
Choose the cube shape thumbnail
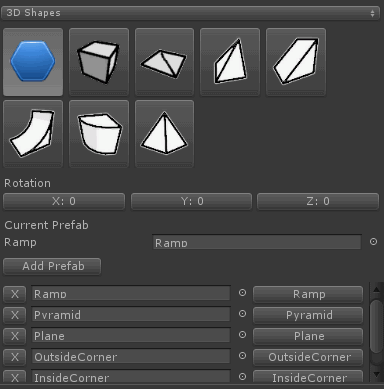click(99, 62)
